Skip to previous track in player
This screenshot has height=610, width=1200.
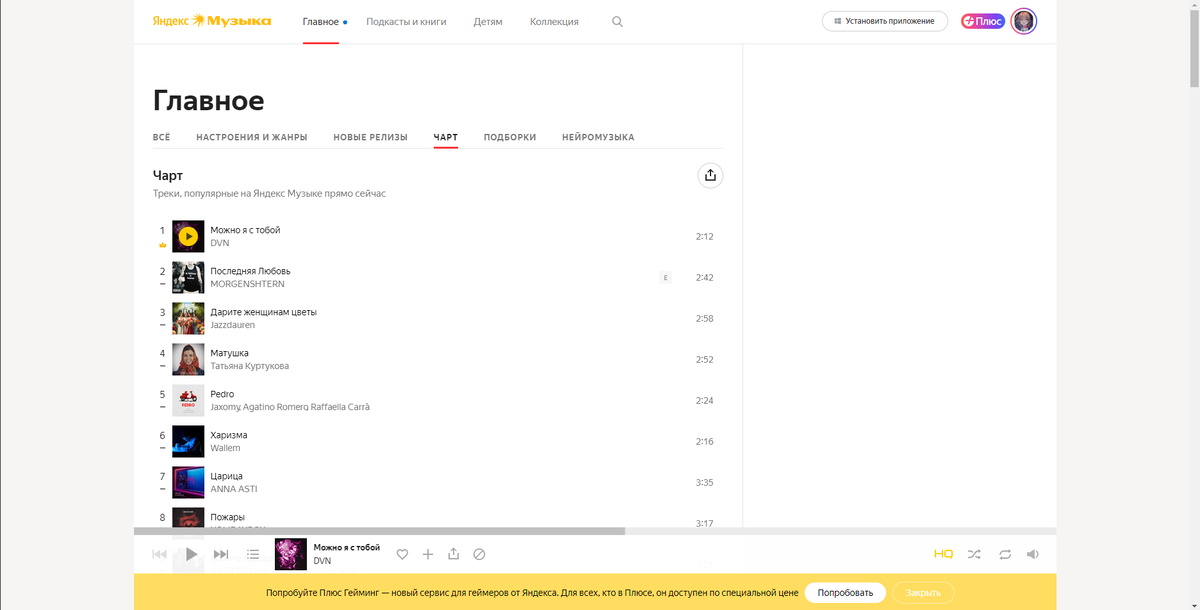[x=159, y=554]
